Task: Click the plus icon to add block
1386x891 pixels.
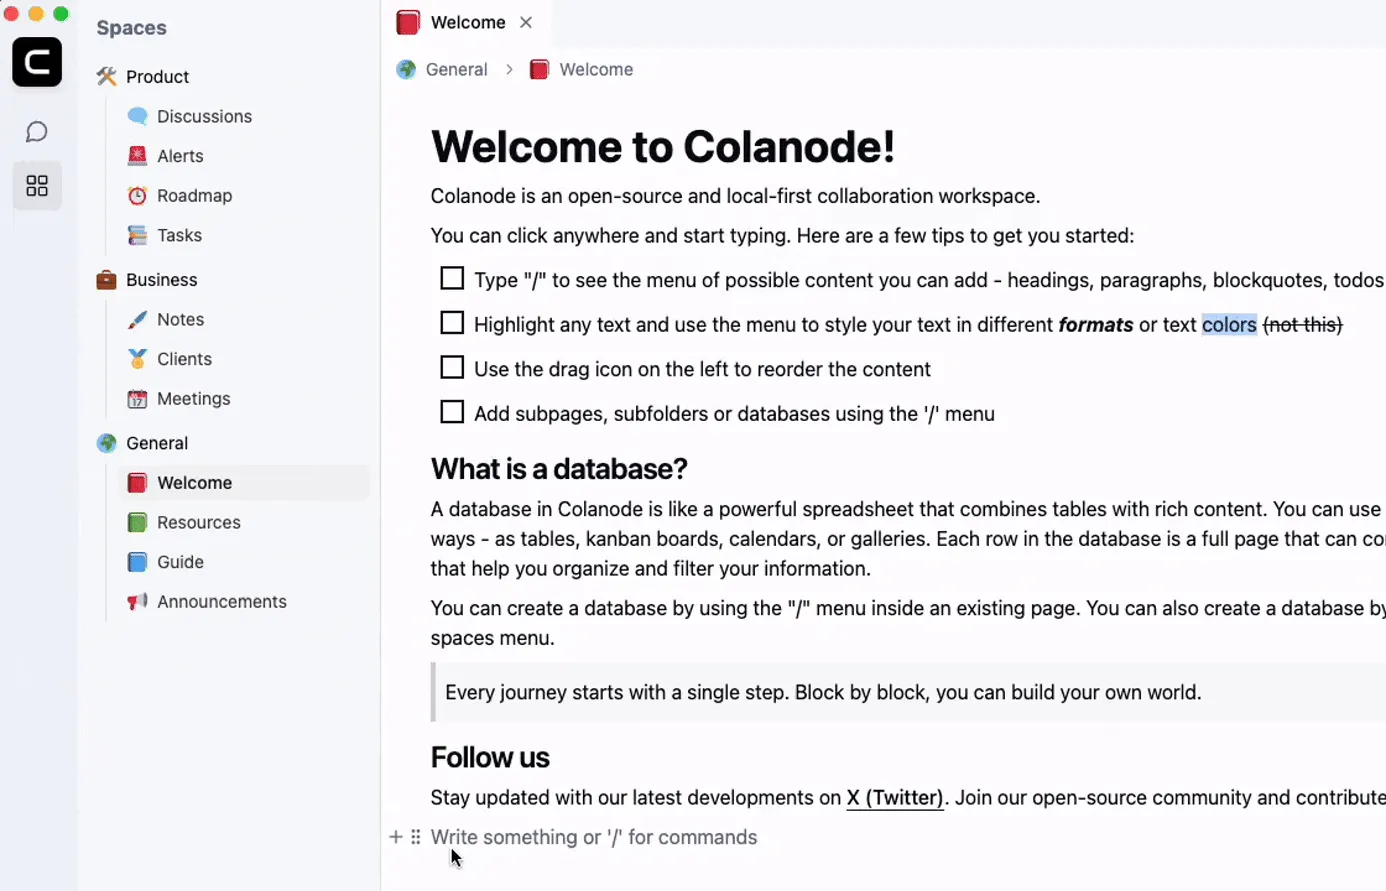Action: pos(396,837)
